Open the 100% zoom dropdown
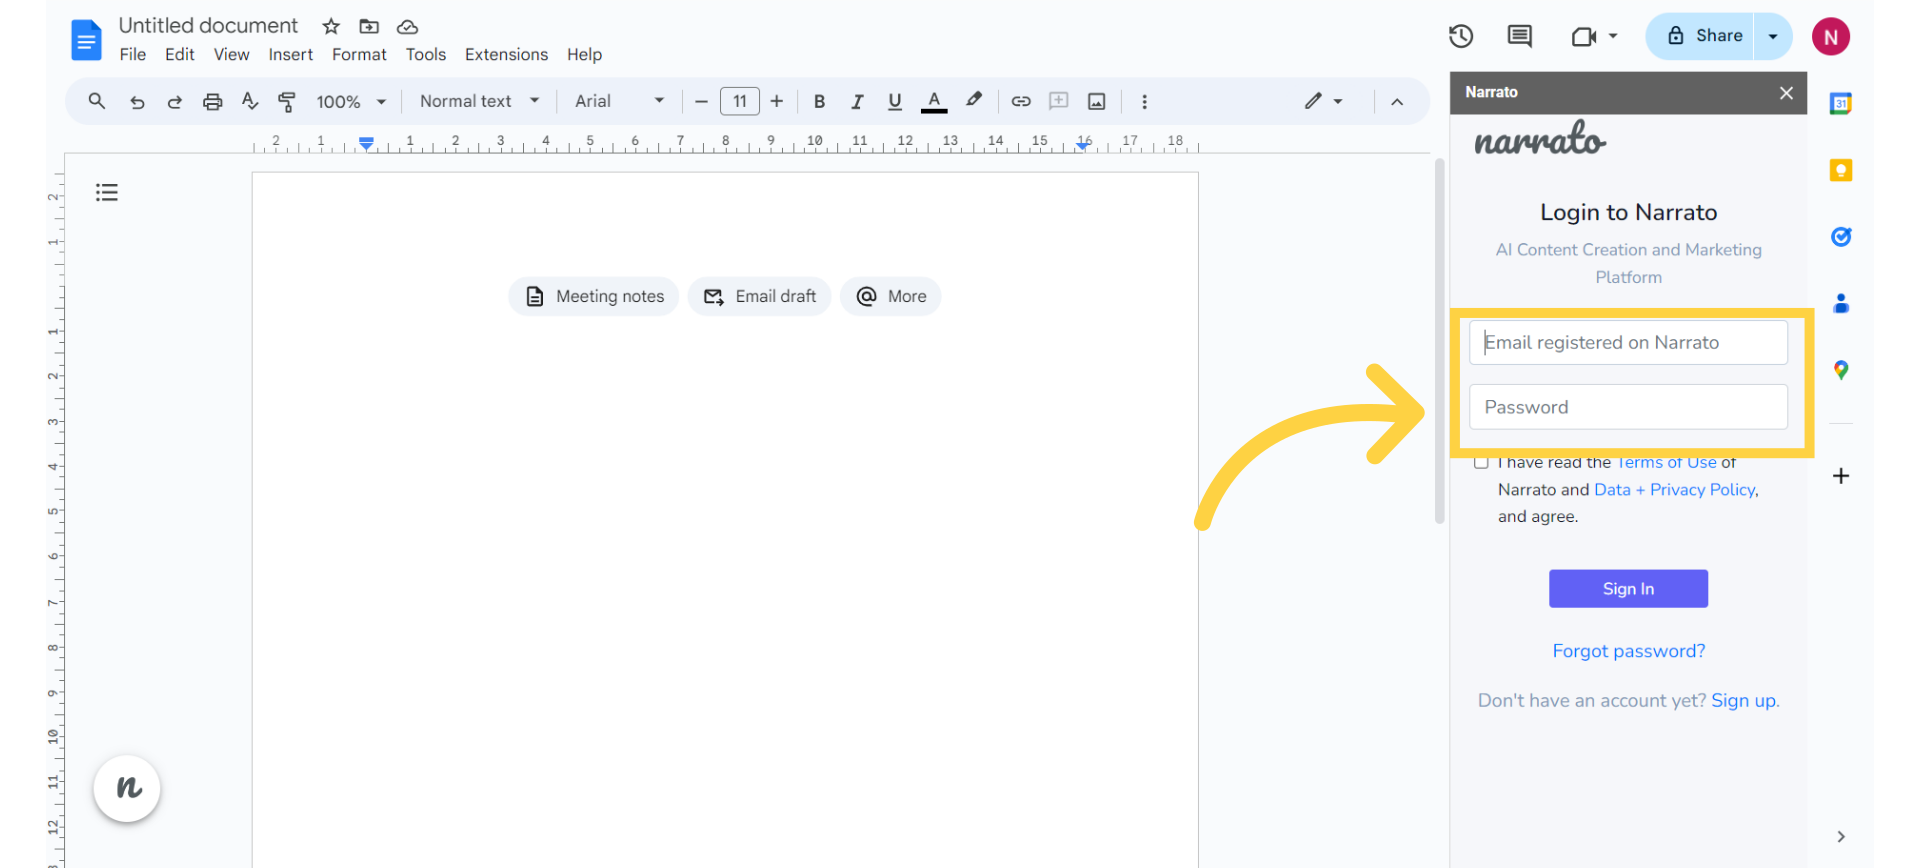The width and height of the screenshot is (1920, 868). pyautogui.click(x=351, y=101)
